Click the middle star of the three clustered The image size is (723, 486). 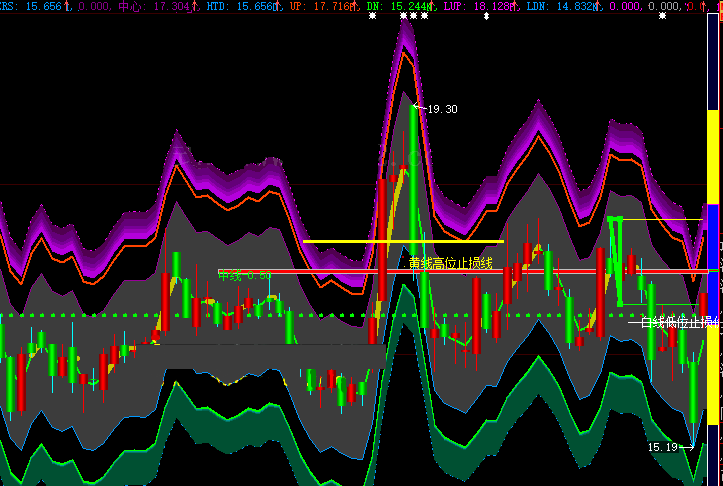tap(414, 16)
